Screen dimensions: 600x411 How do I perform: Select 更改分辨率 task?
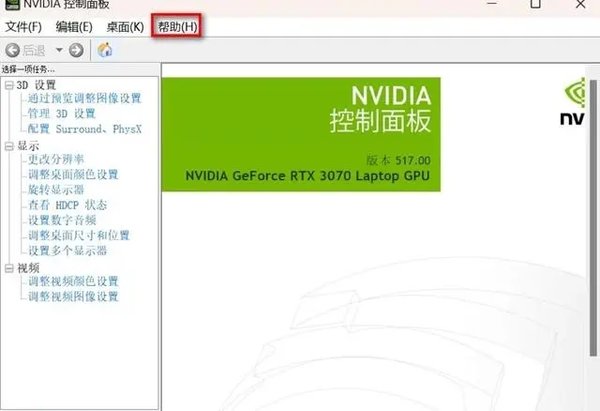tap(56, 159)
